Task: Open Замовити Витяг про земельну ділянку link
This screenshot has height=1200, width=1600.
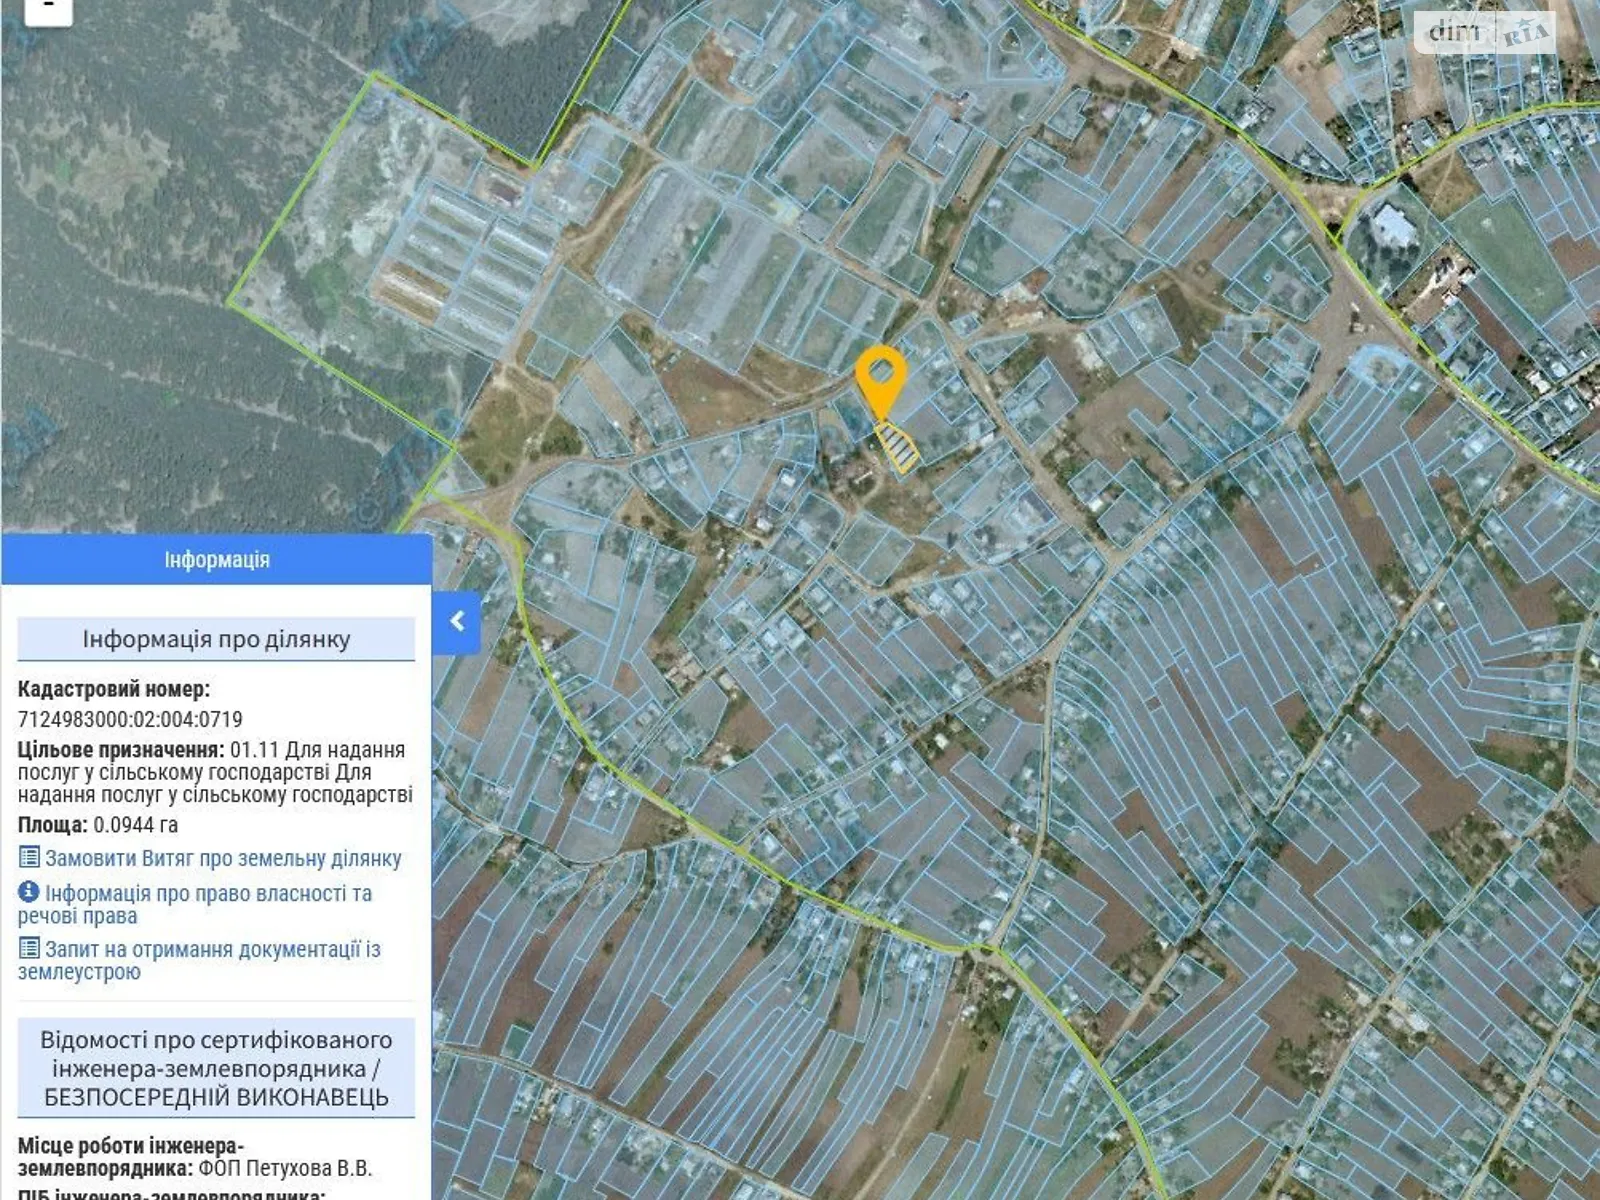Action: point(223,859)
